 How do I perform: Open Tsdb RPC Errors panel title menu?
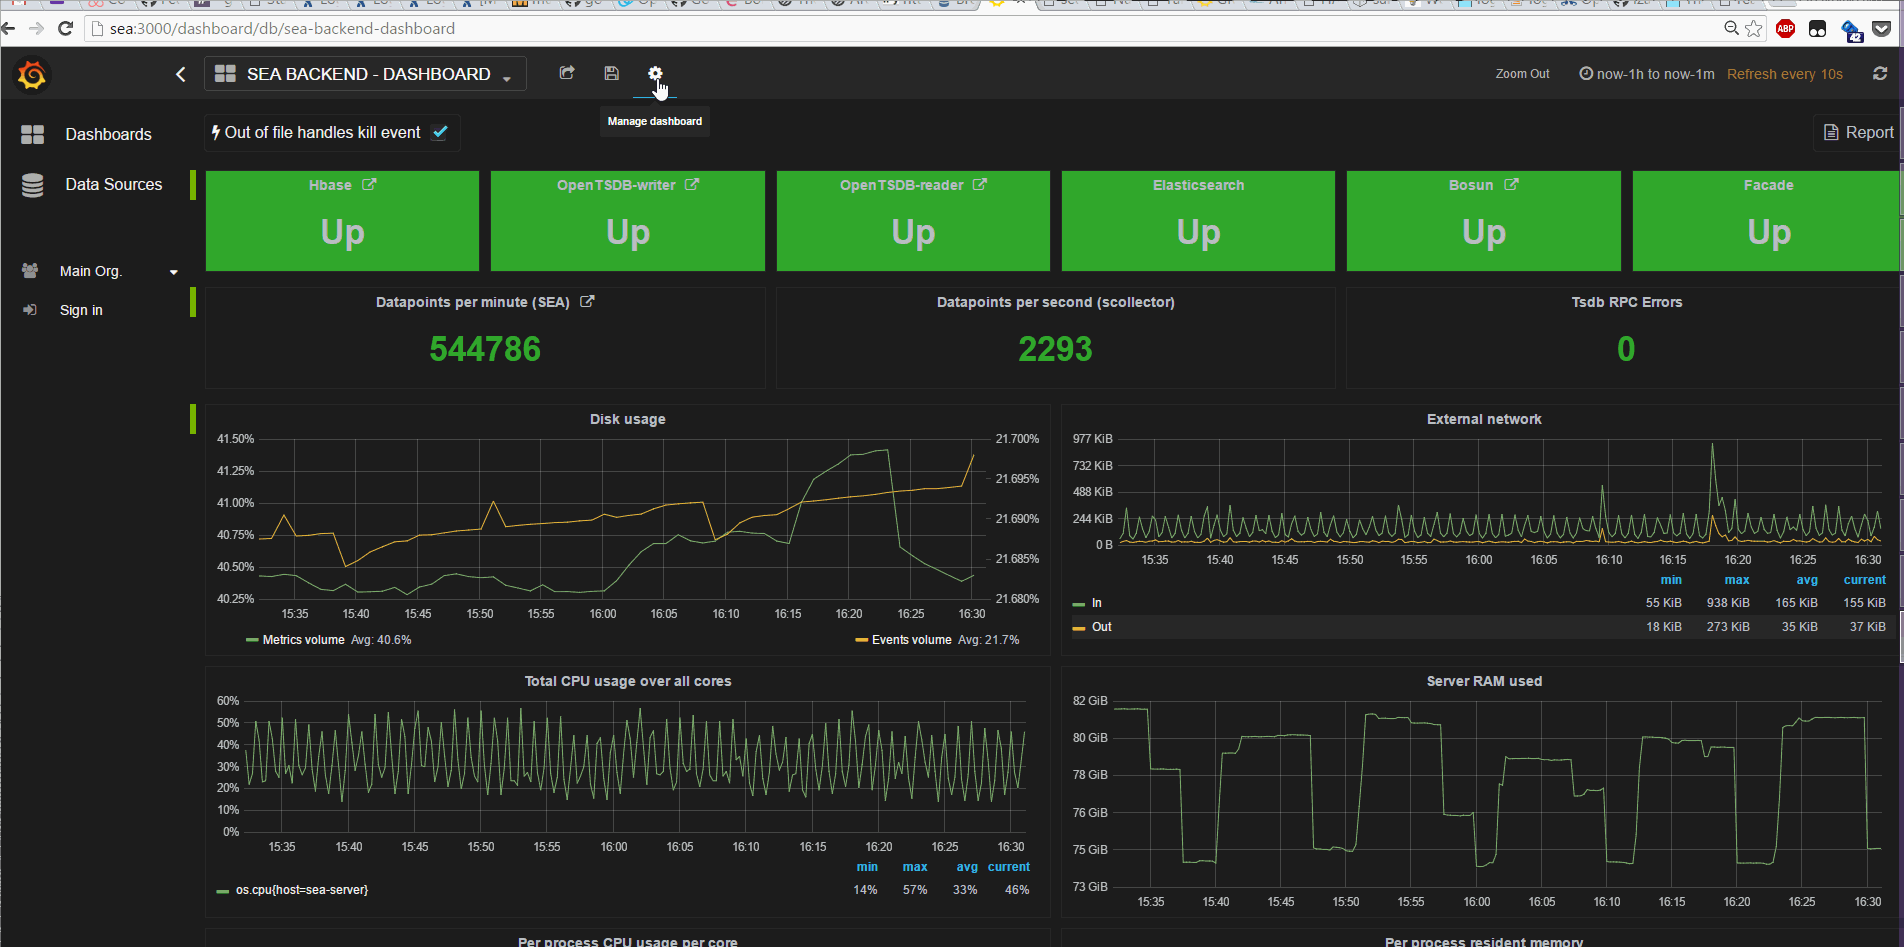point(1626,302)
